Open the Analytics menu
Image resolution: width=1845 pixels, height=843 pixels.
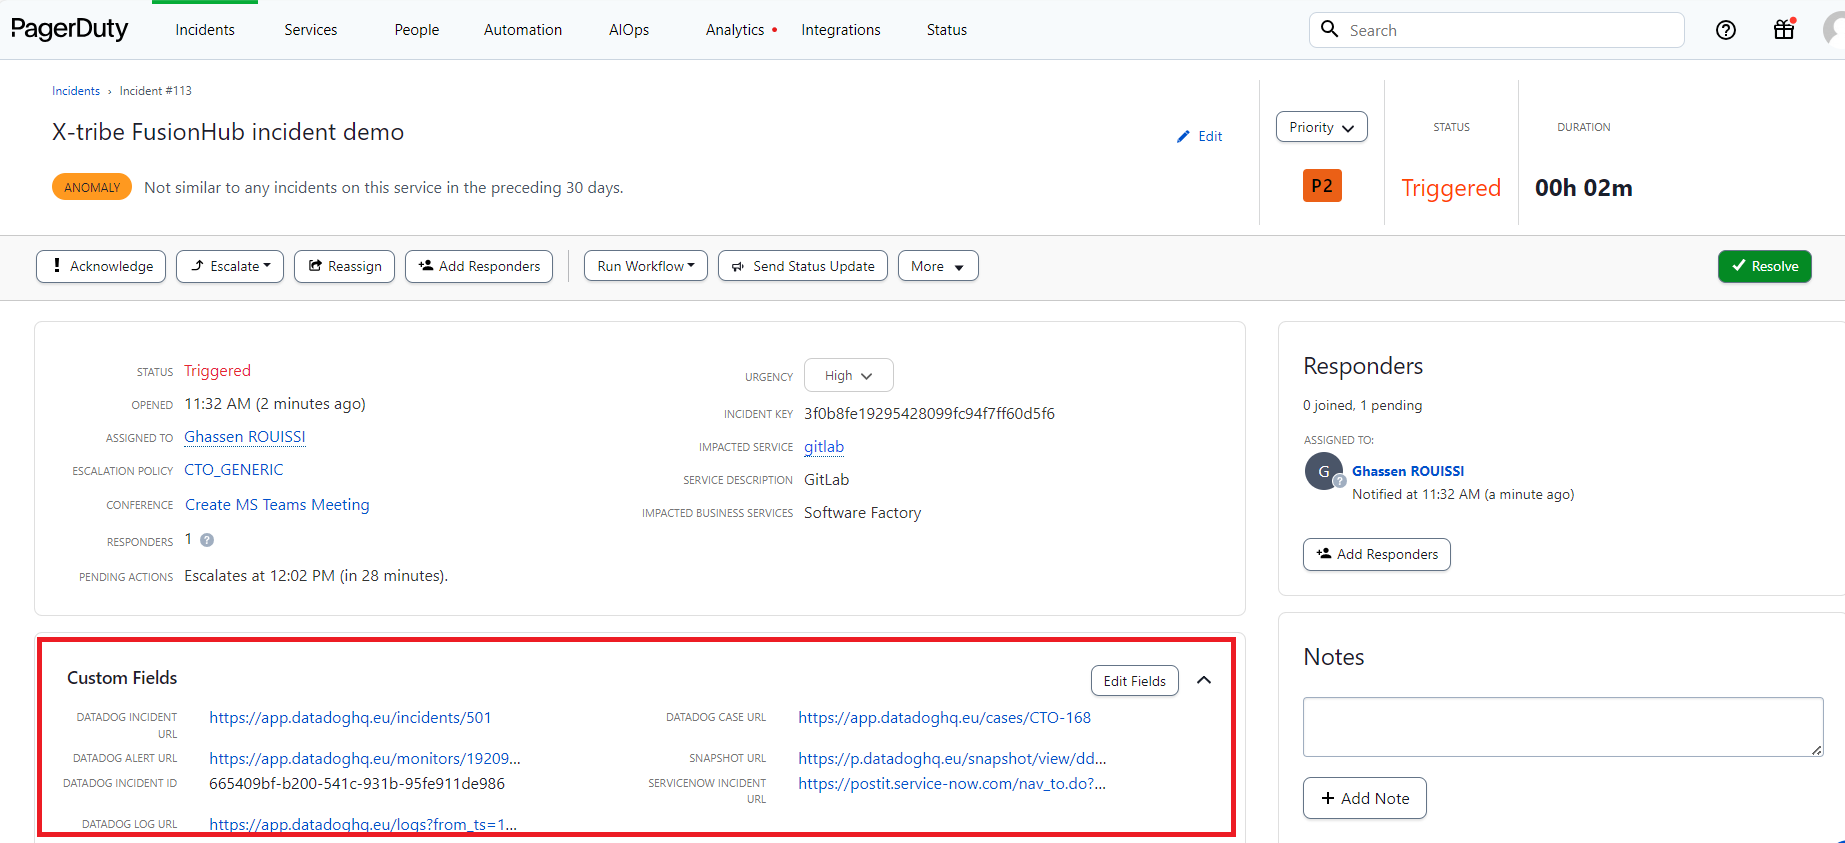click(735, 30)
